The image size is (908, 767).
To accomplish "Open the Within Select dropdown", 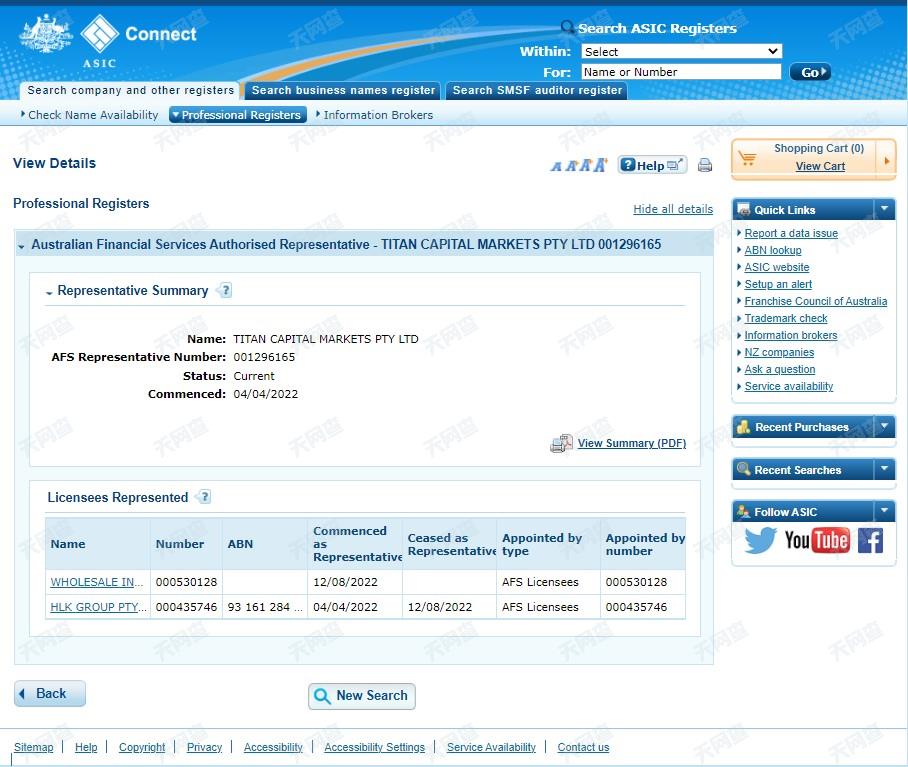I will point(682,52).
